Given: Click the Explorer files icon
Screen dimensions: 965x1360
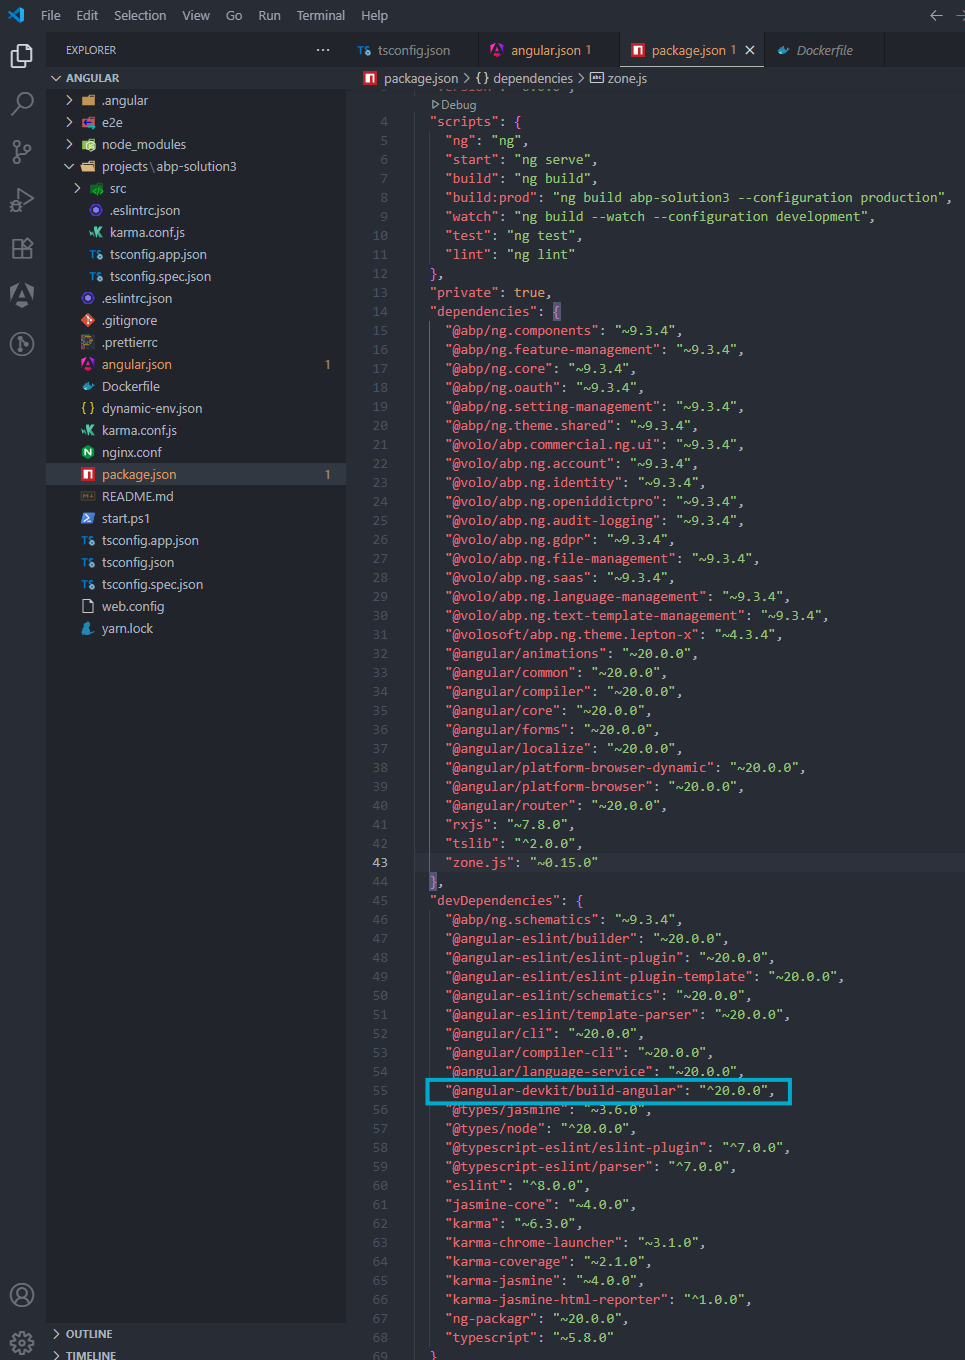Looking at the screenshot, I should click(22, 56).
